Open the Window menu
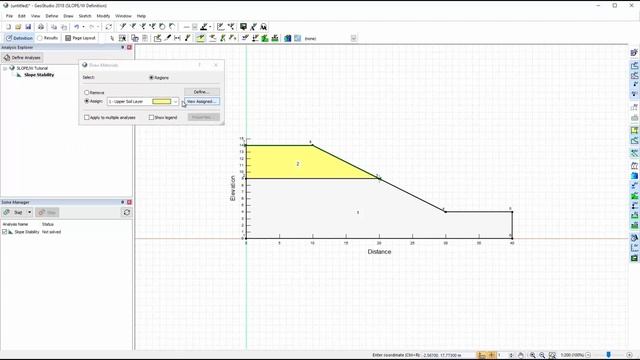640x360 pixels. click(123, 16)
